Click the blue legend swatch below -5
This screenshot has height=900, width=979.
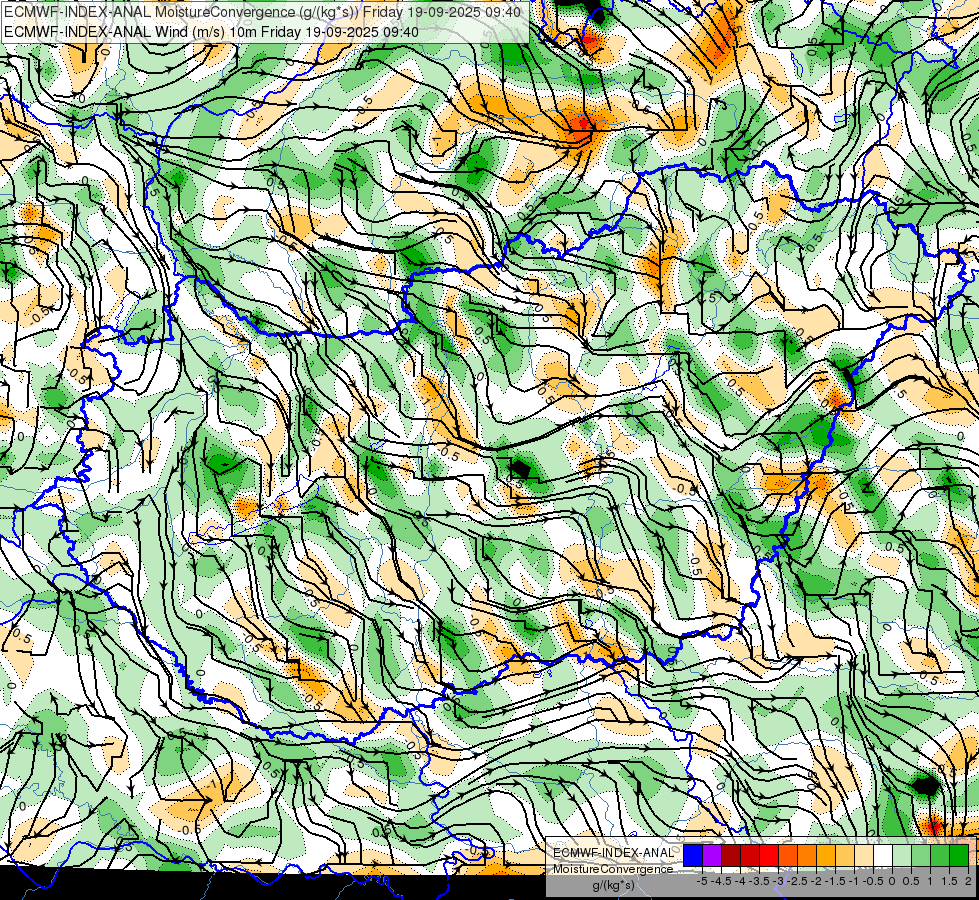pyautogui.click(x=693, y=855)
